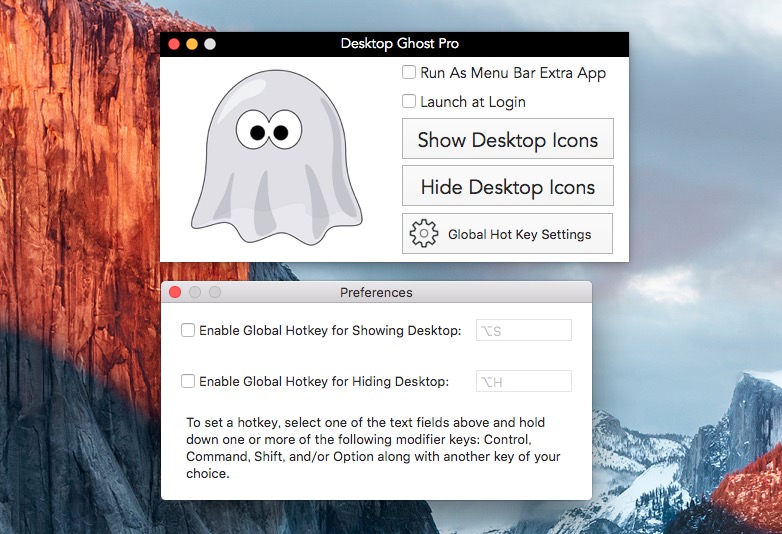Enable Run As Menu Bar Extra App
This screenshot has height=534, width=782.
pyautogui.click(x=409, y=72)
